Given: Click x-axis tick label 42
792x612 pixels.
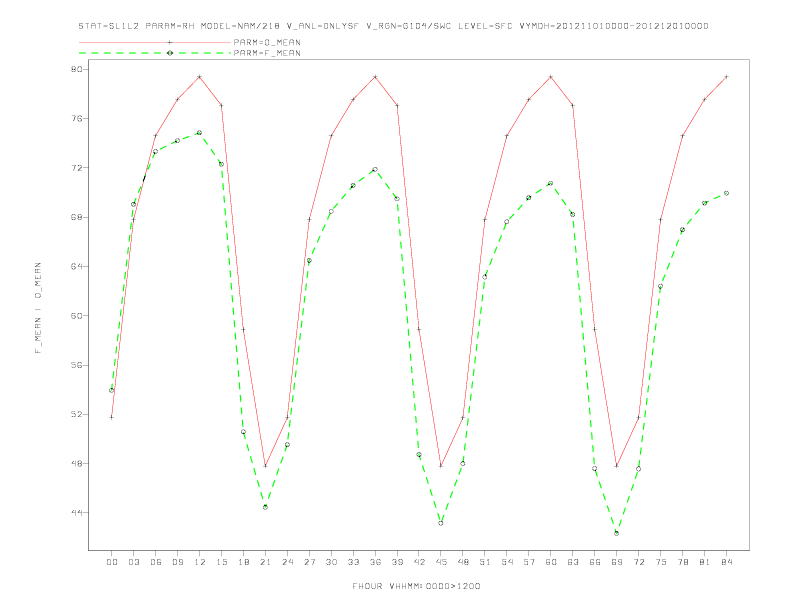Looking at the screenshot, I should pyautogui.click(x=419, y=562).
